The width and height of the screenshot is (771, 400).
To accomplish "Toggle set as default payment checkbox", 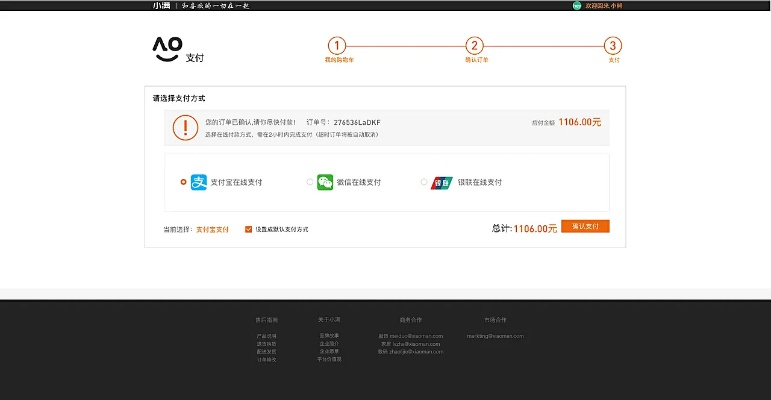I will coord(248,229).
